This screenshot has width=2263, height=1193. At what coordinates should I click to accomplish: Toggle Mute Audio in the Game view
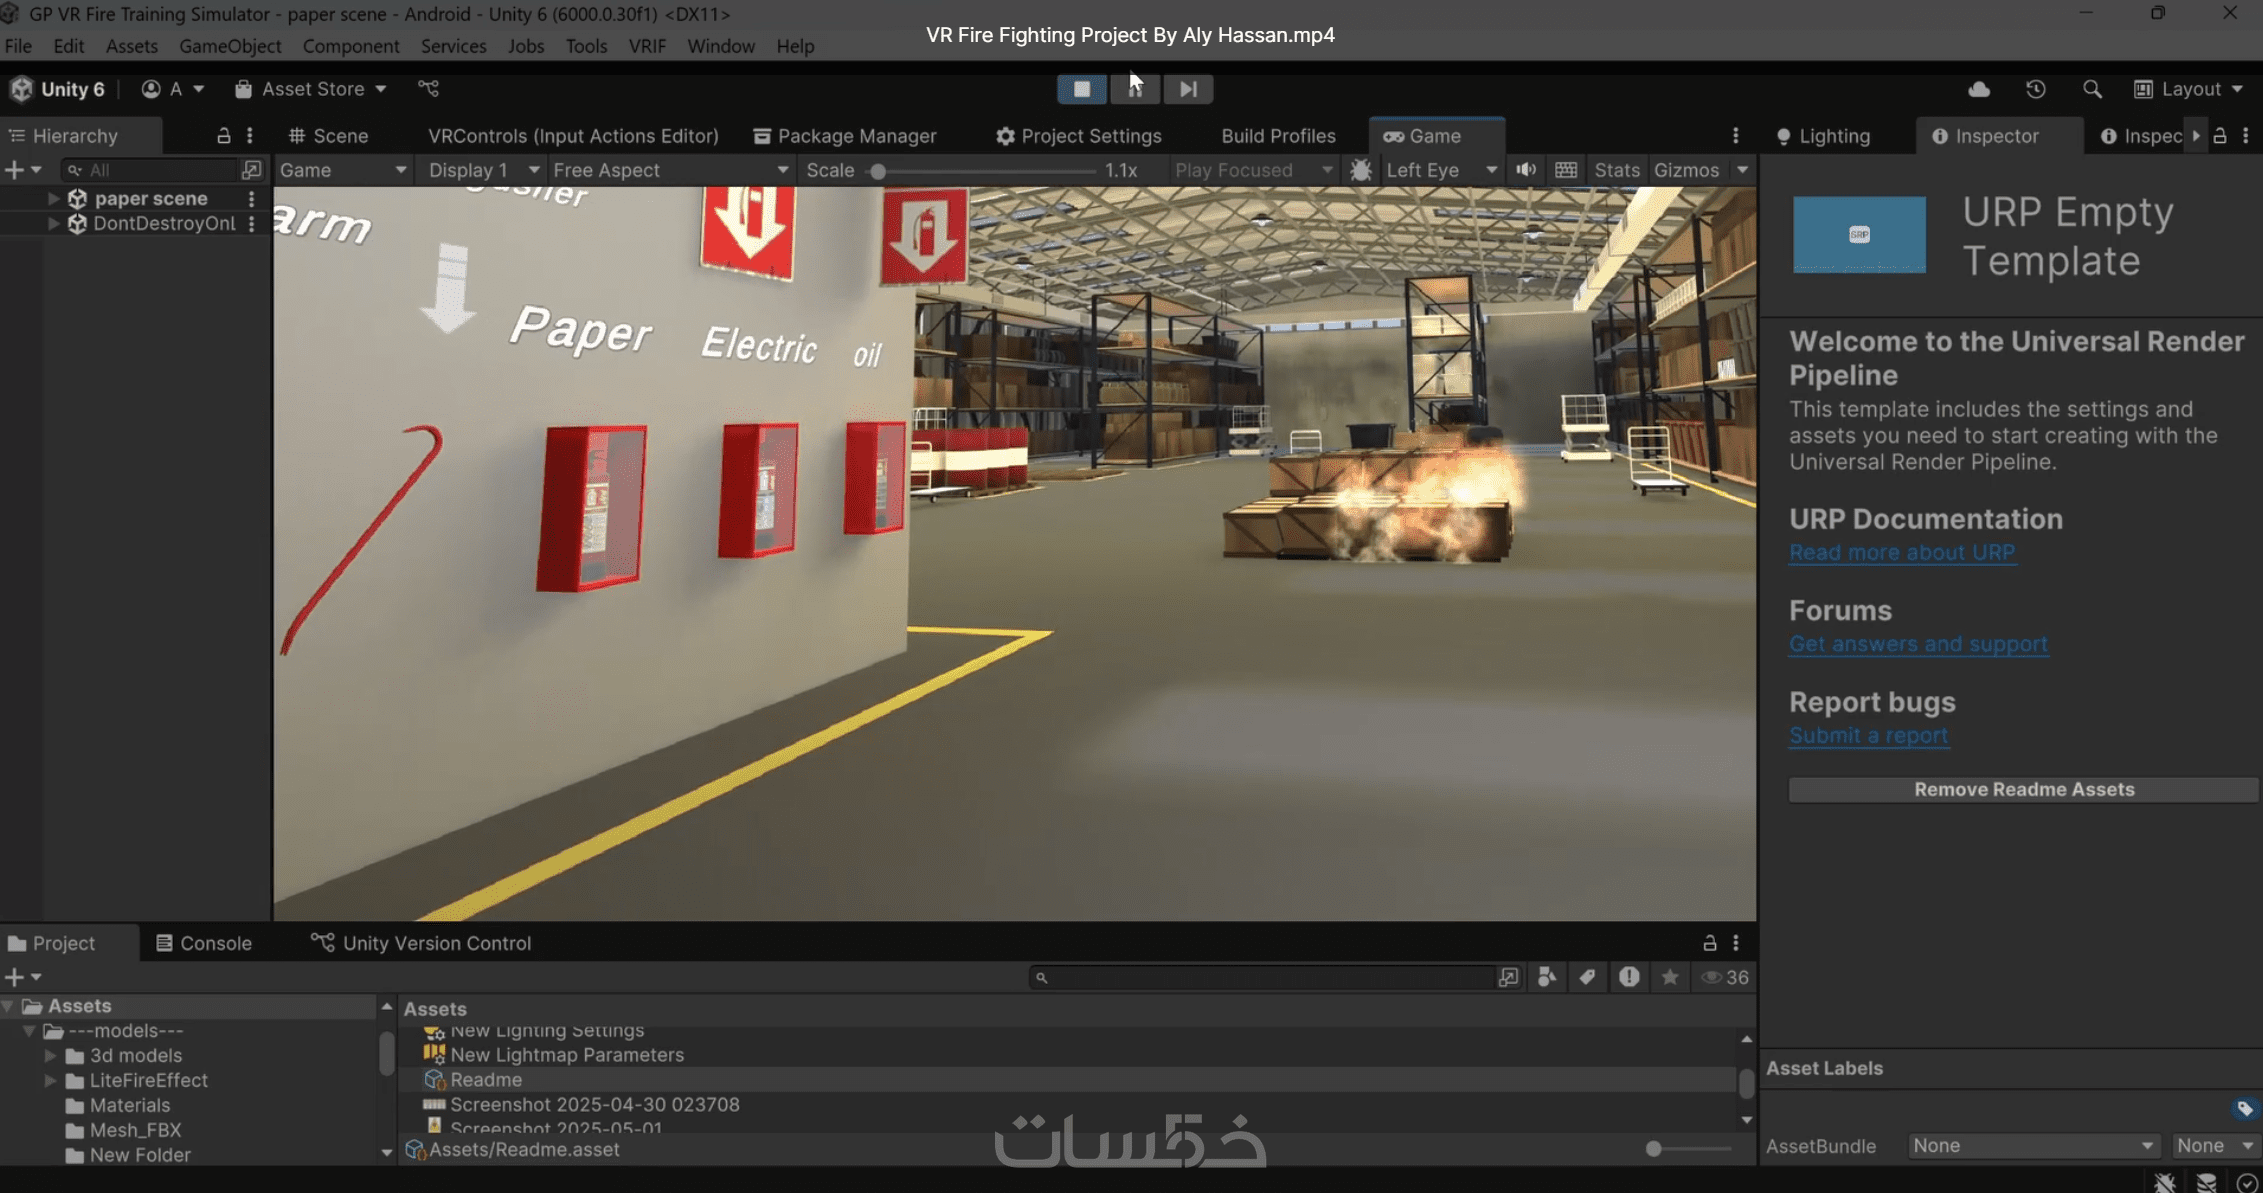(1526, 170)
